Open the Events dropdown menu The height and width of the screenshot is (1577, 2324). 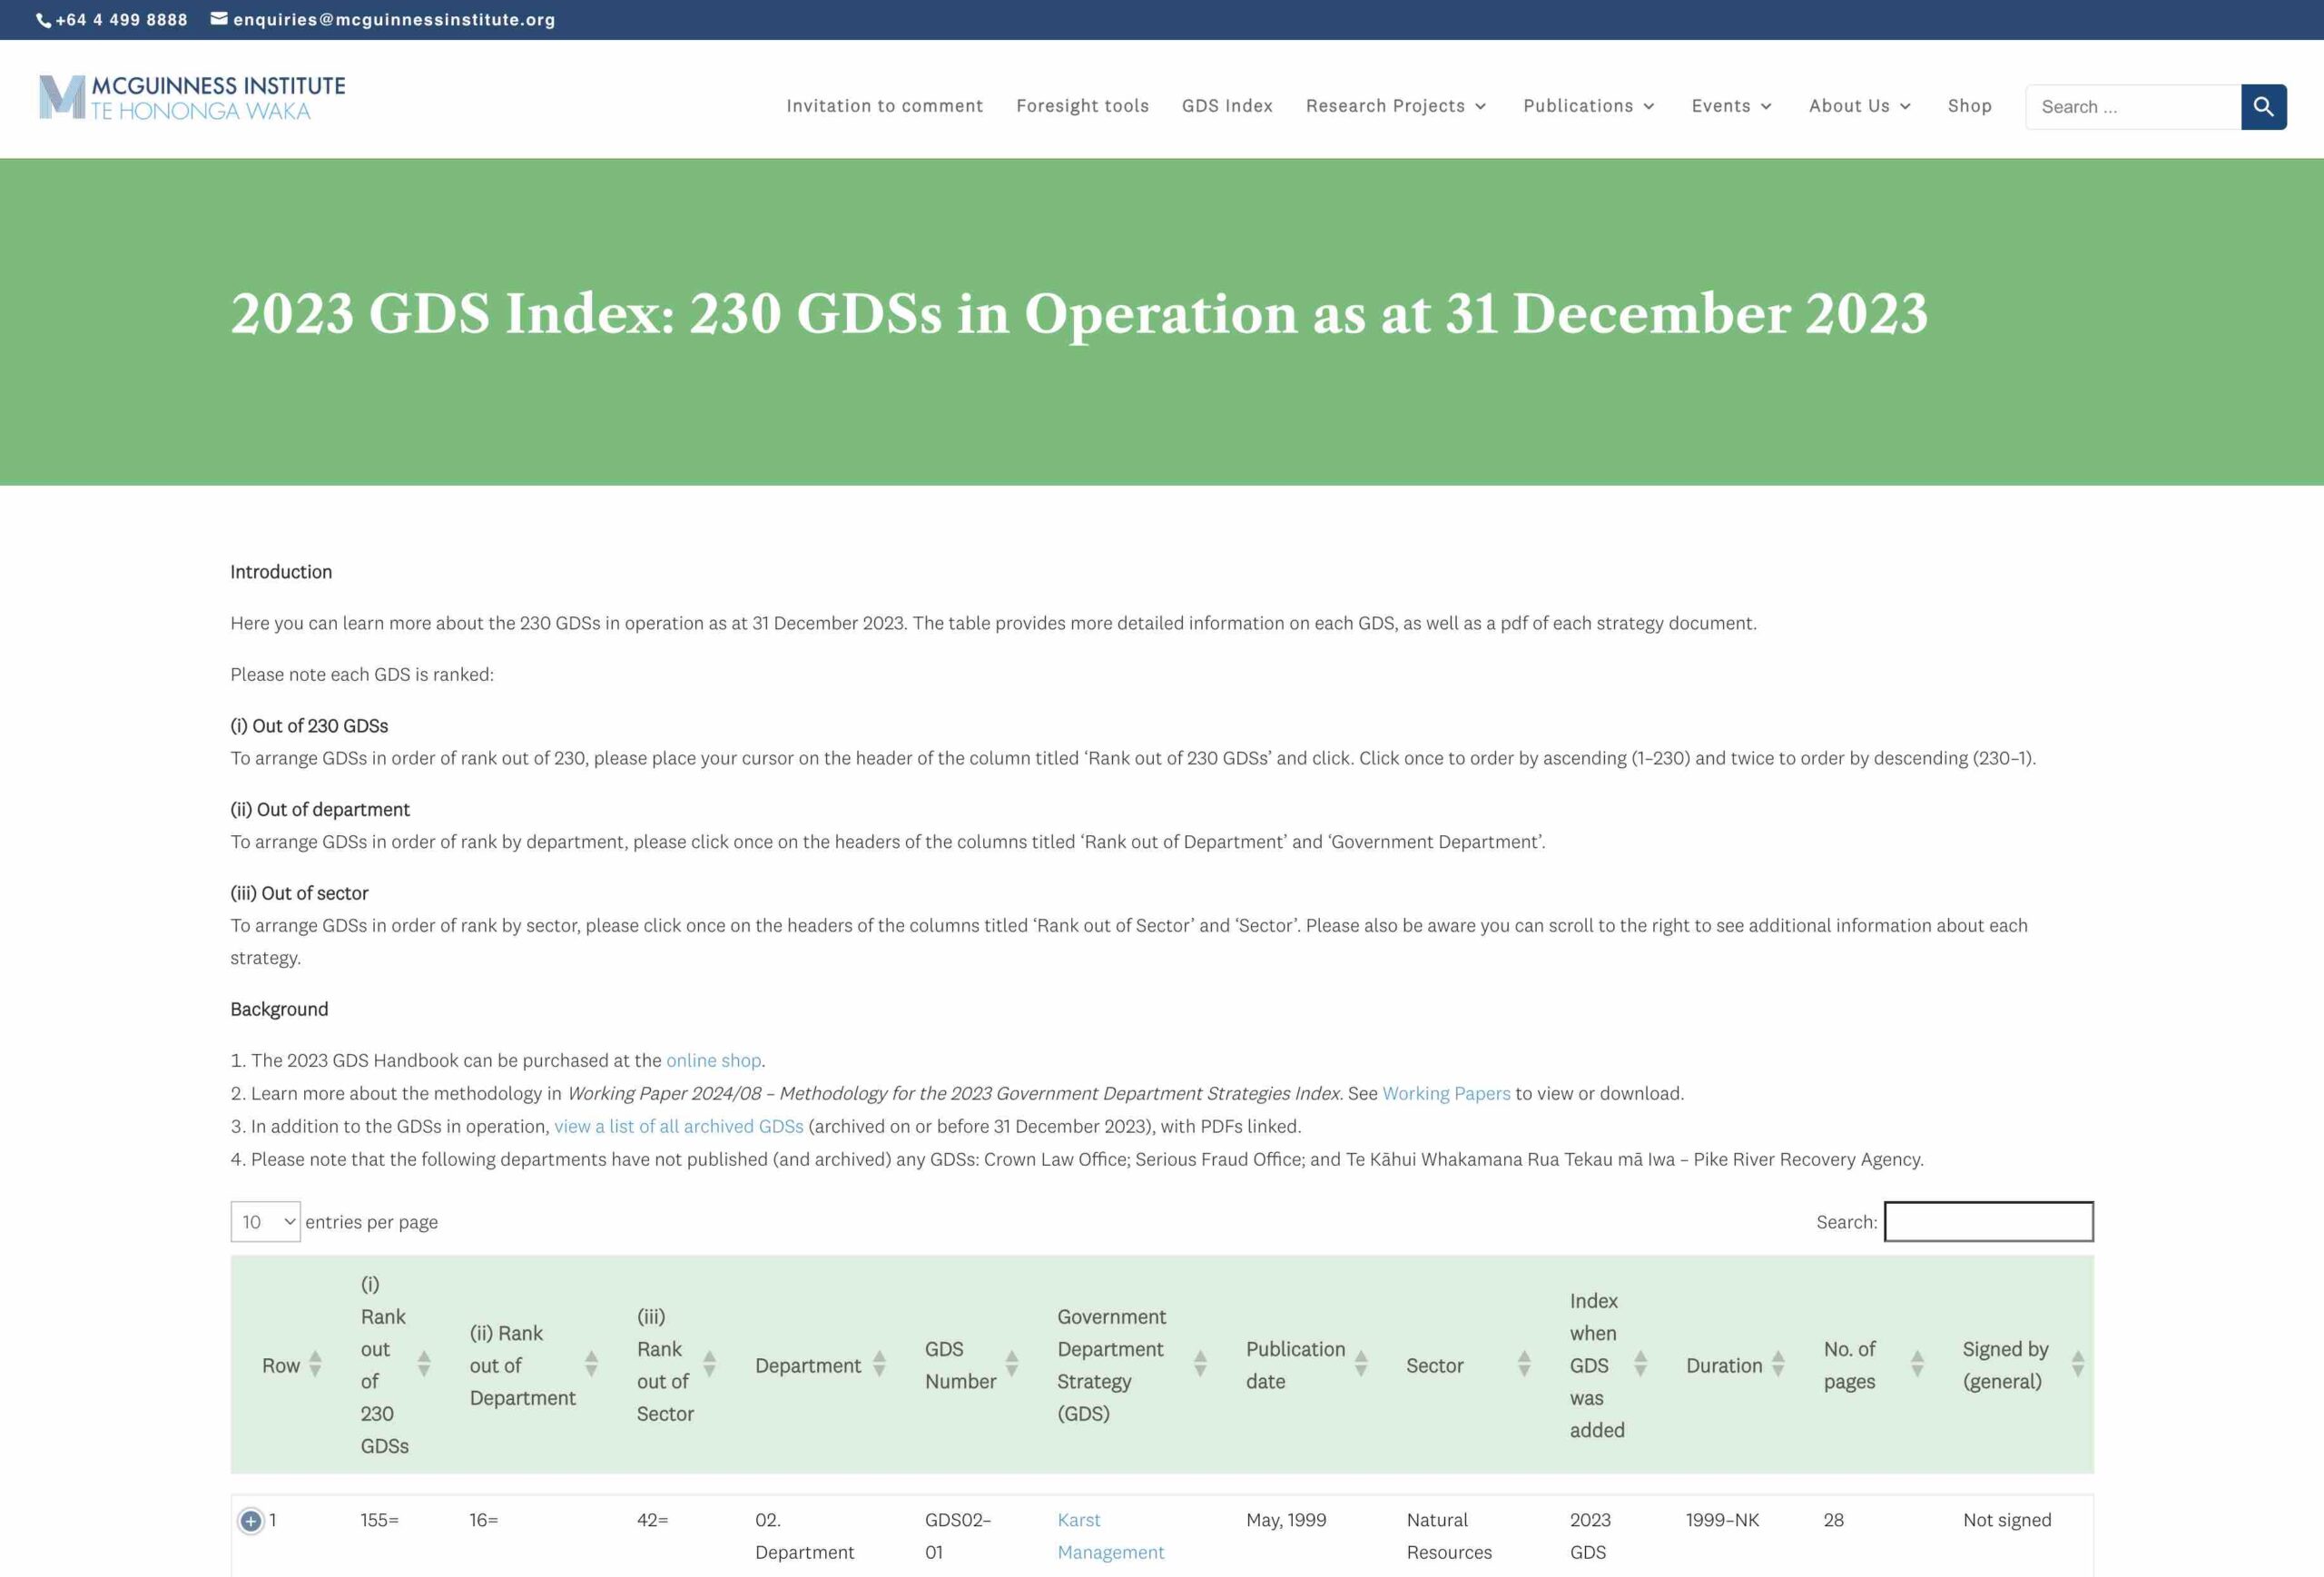point(1729,106)
